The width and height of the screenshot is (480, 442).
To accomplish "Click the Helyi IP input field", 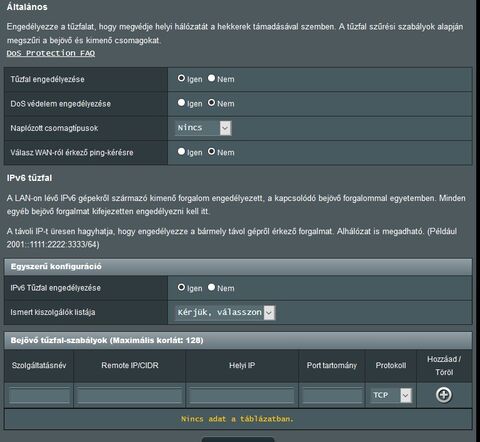I will point(242,396).
